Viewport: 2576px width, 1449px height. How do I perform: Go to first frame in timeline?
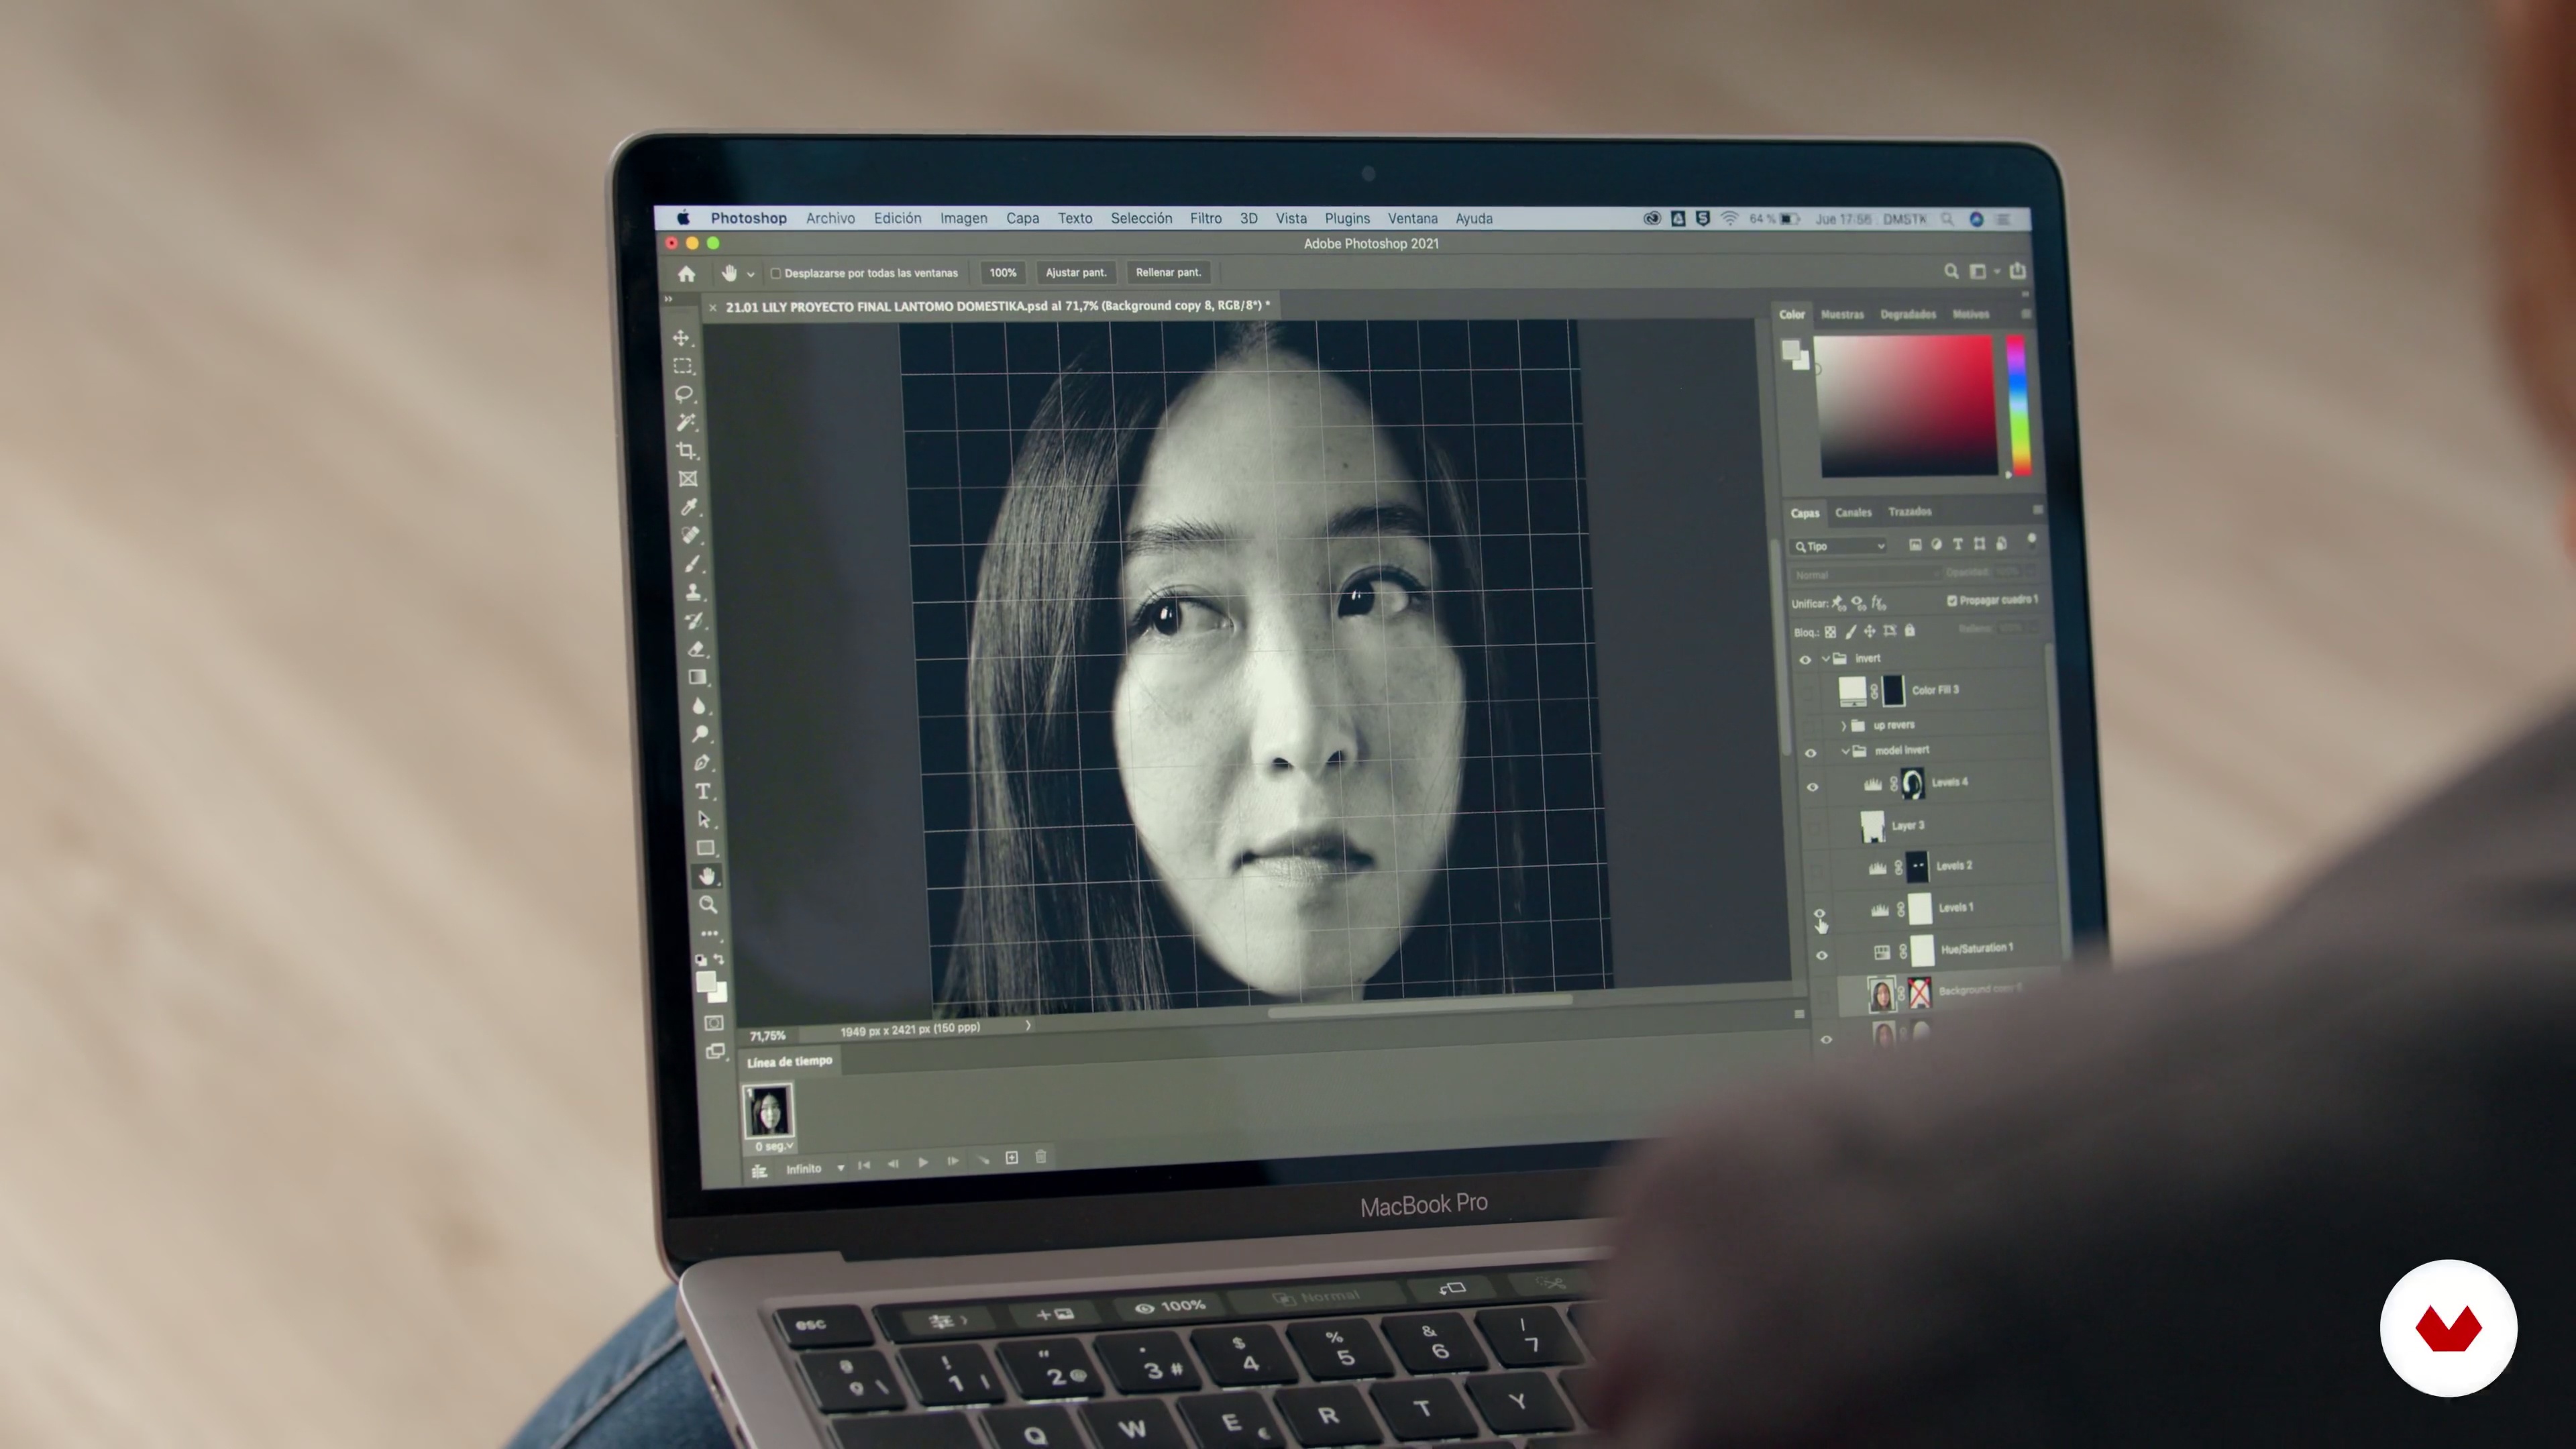tap(864, 1164)
